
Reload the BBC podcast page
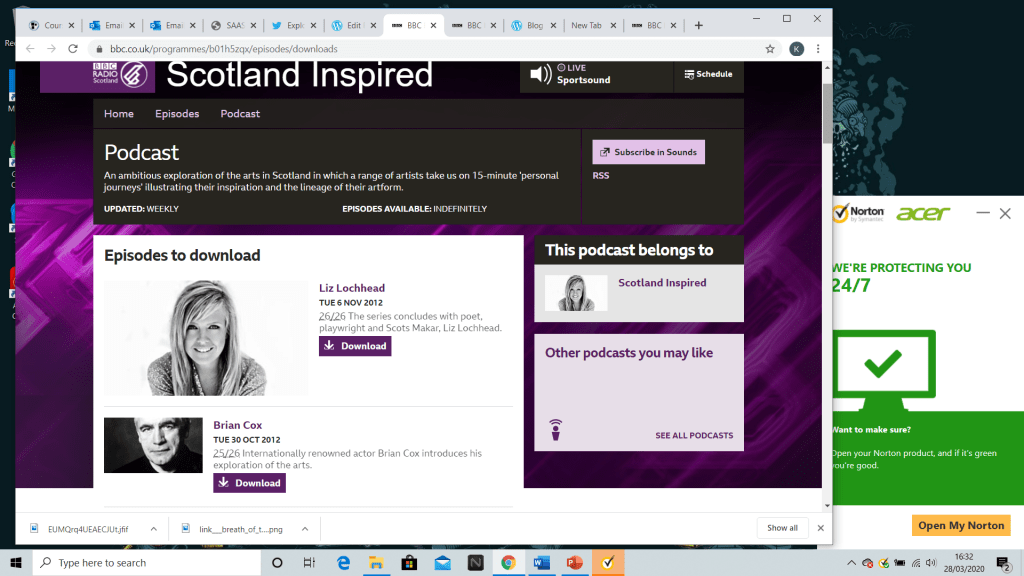[x=73, y=48]
